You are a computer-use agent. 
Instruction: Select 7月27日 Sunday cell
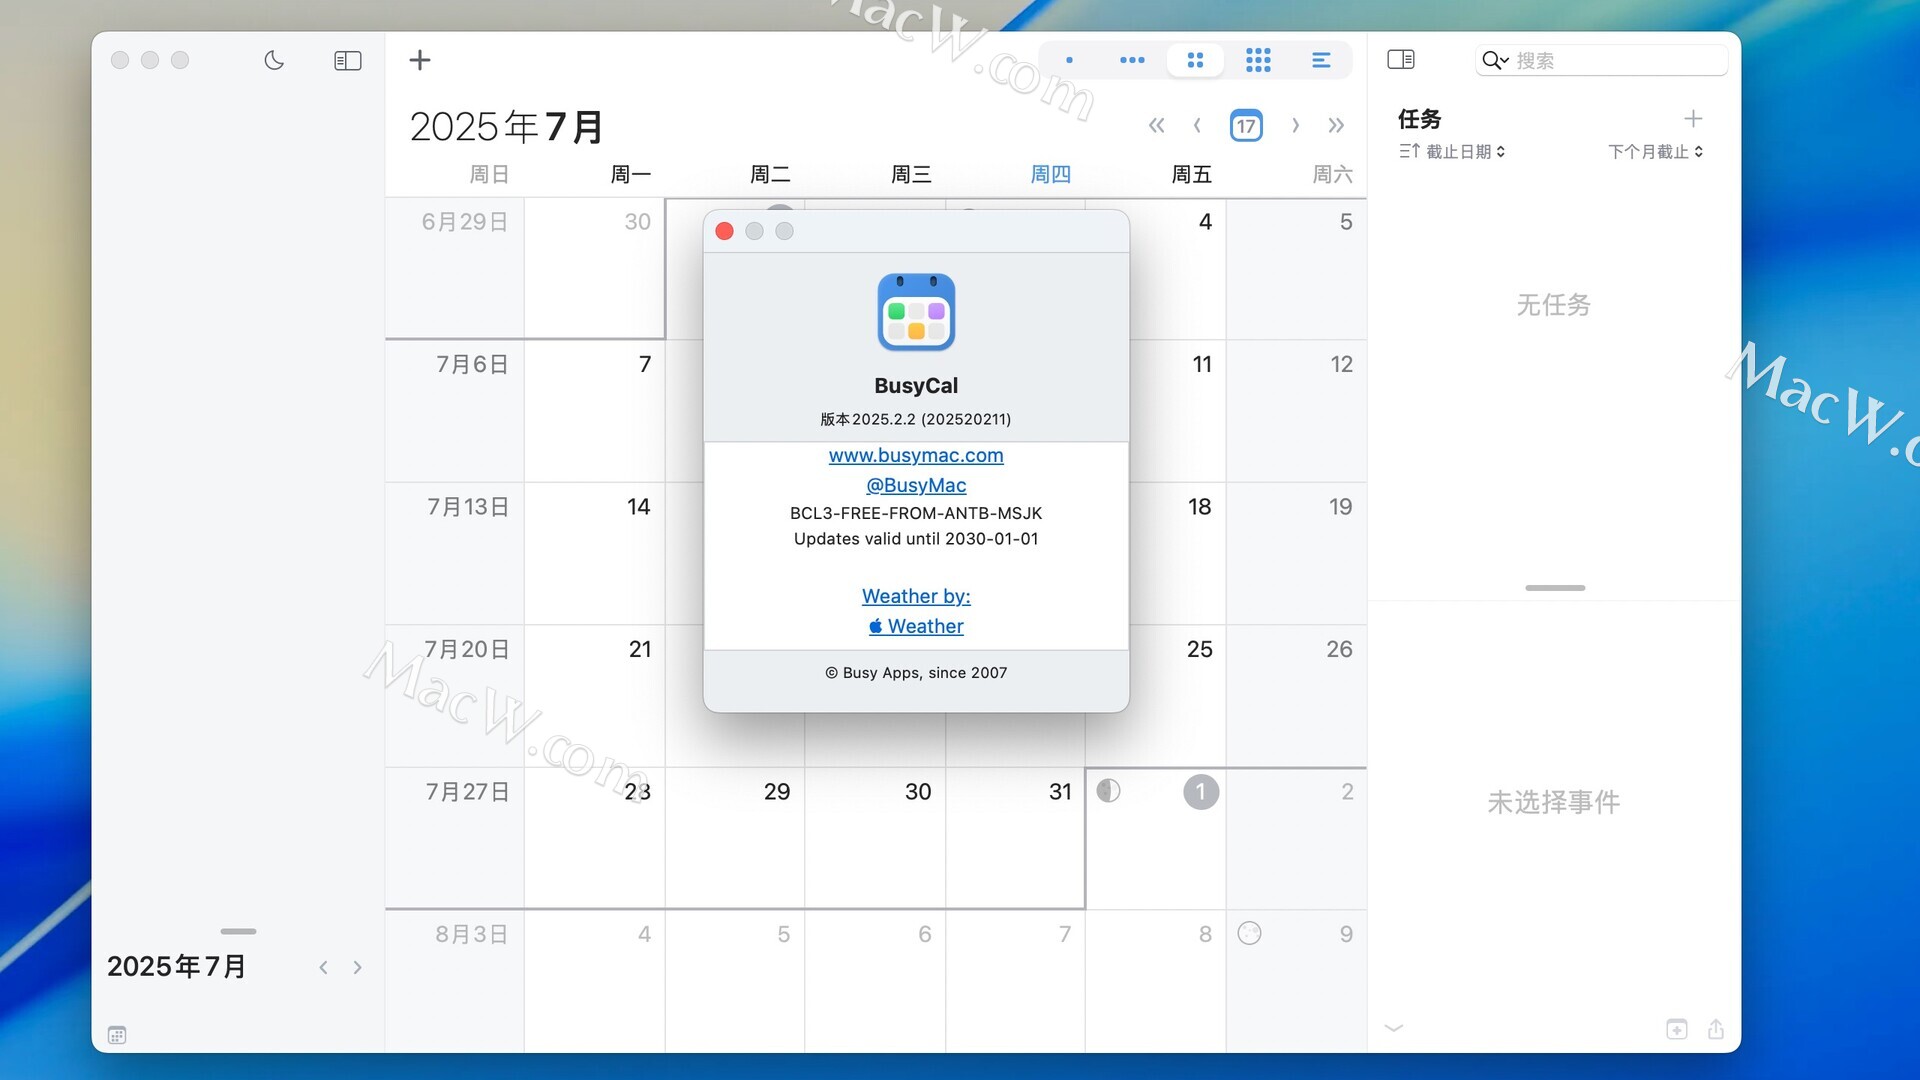pyautogui.click(x=454, y=838)
